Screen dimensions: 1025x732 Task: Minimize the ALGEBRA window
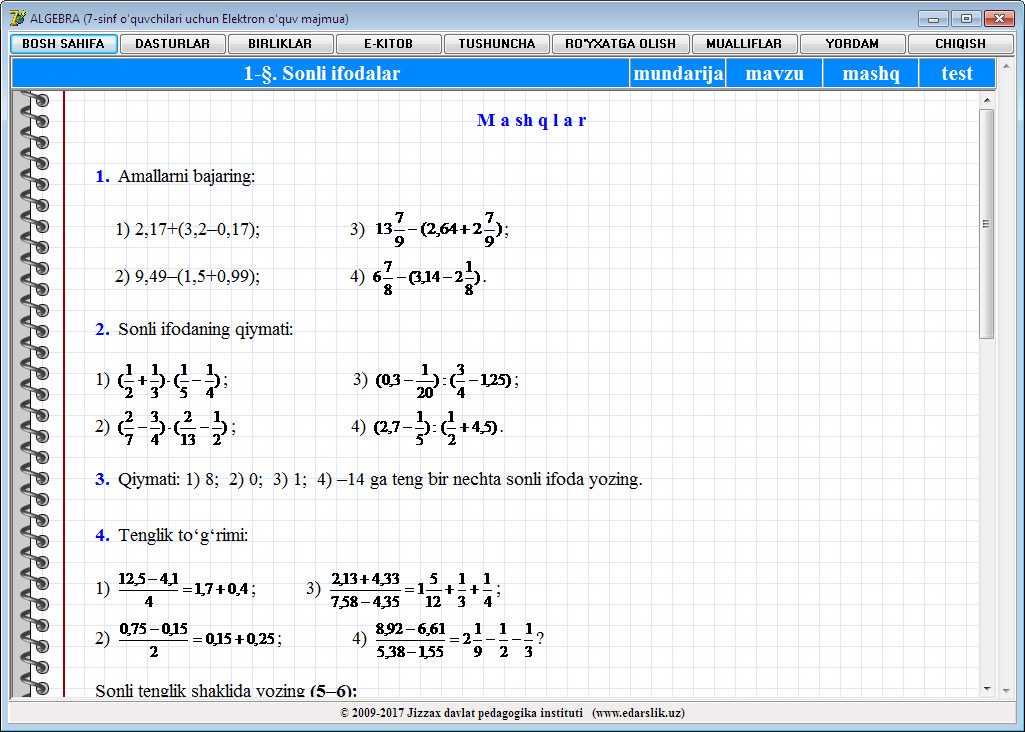coord(933,18)
